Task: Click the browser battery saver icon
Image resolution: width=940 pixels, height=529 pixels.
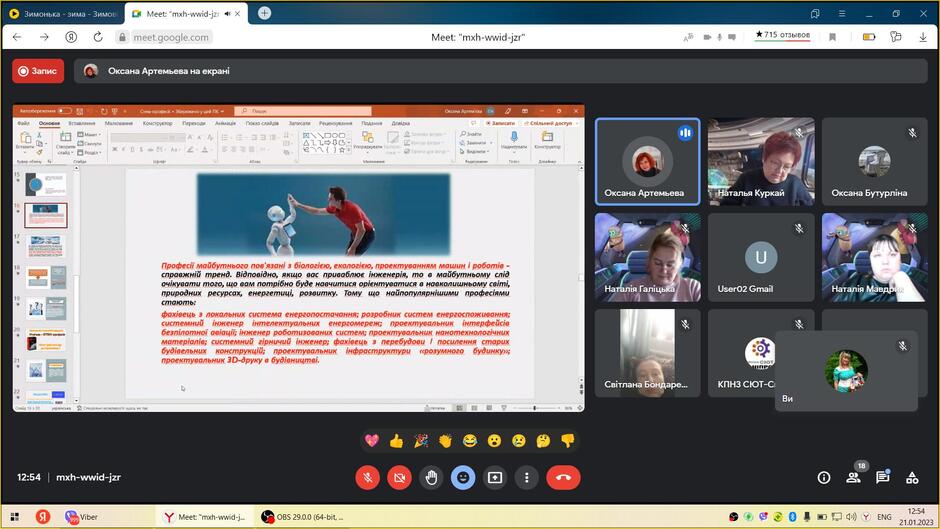Action: point(869,37)
